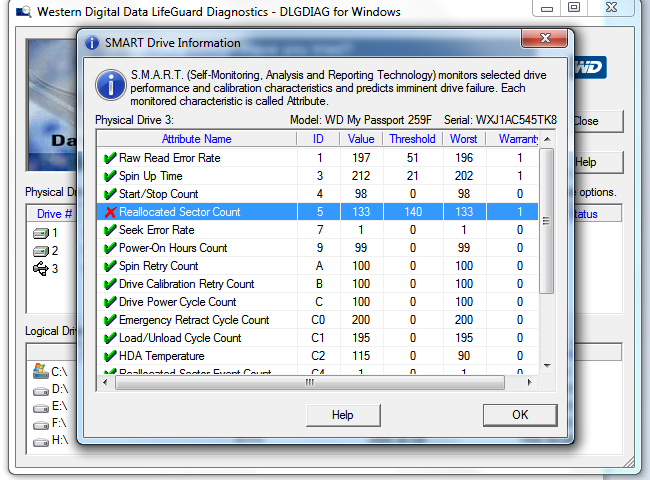
Task: Select the Power-On Hours Count row
Action: tap(318, 248)
